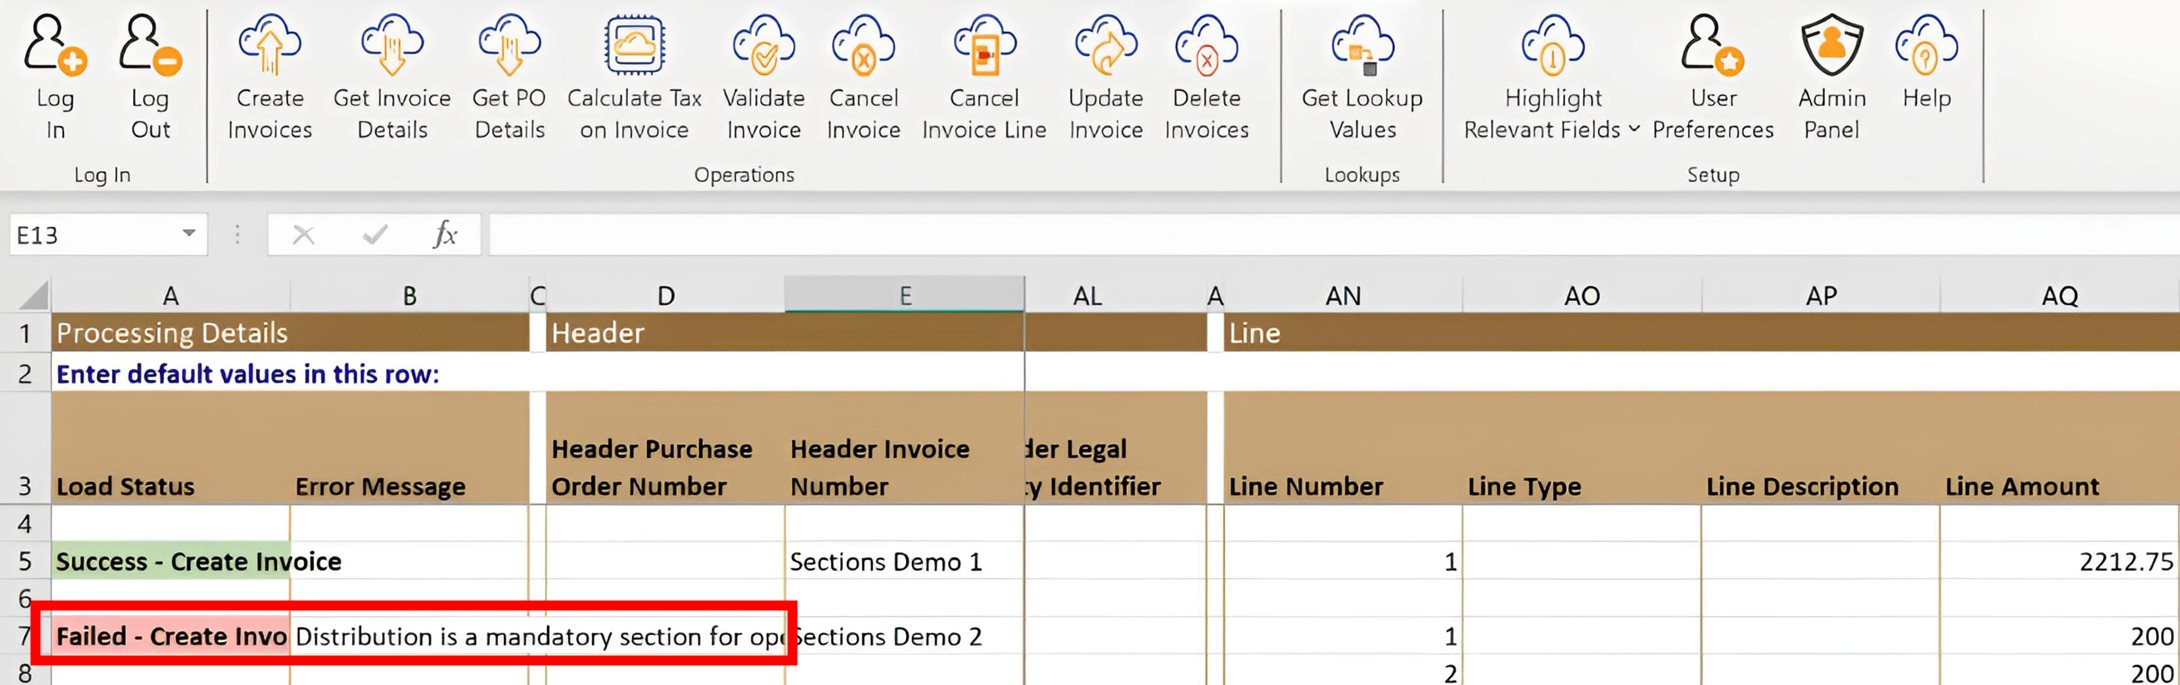Click the Line Description heading cell
The height and width of the screenshot is (685, 2180).
[x=1821, y=447]
